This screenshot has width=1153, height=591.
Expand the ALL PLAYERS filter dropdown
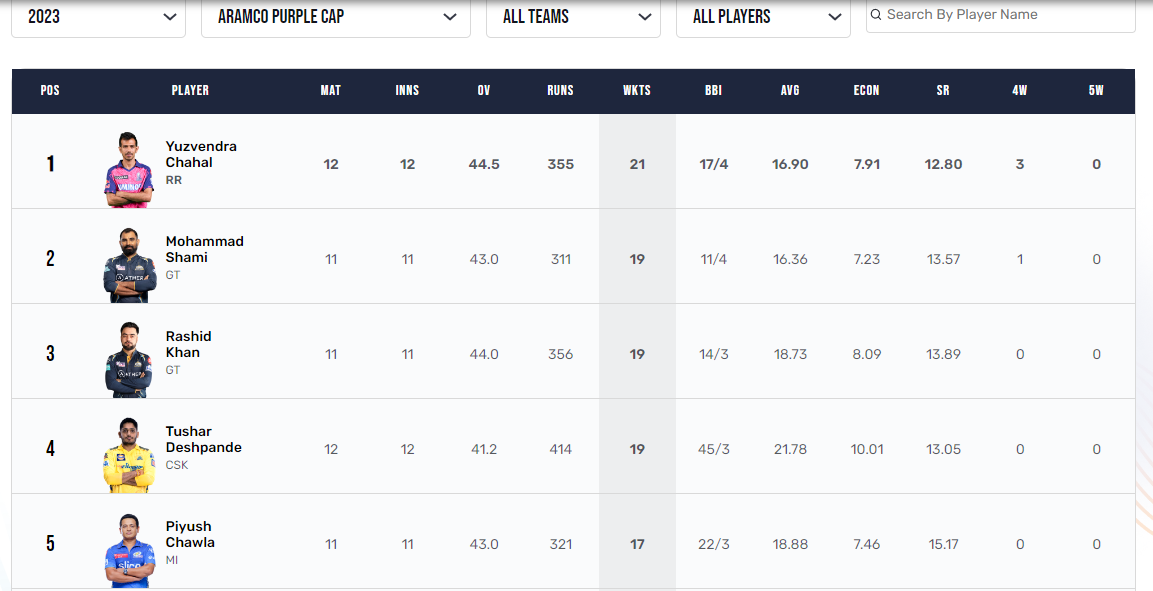[763, 15]
